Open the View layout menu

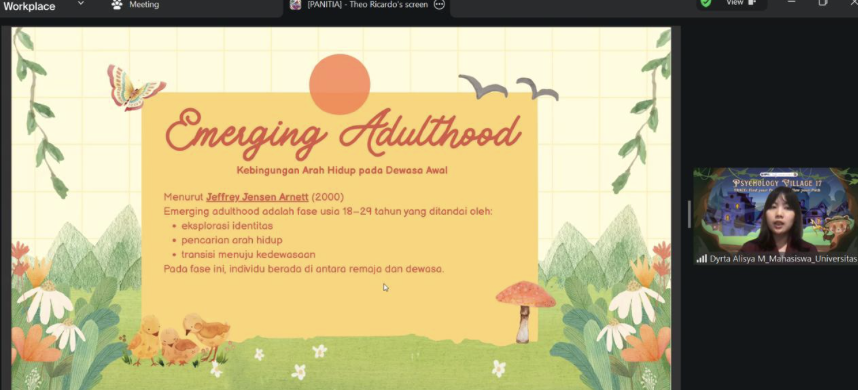[x=740, y=3]
